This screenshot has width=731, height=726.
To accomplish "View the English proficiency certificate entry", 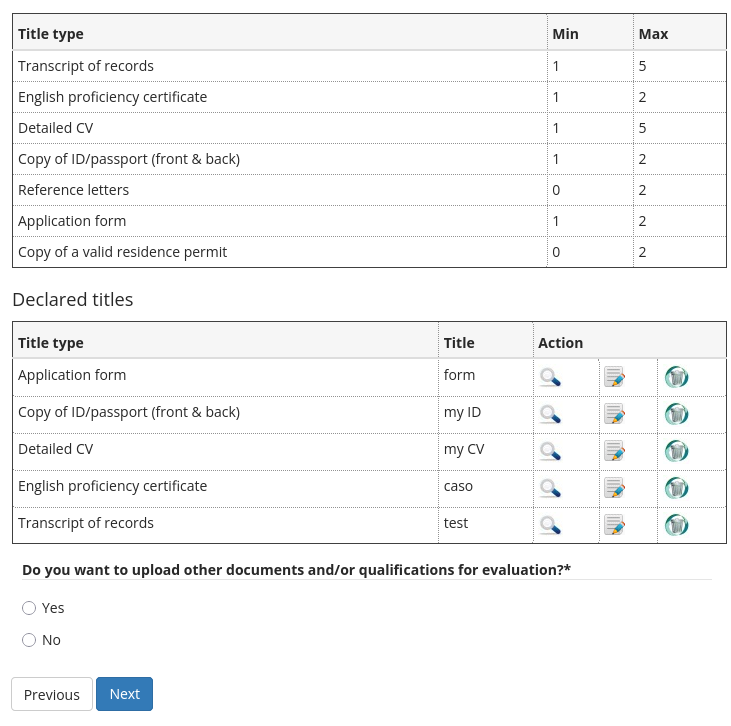I will click(550, 488).
